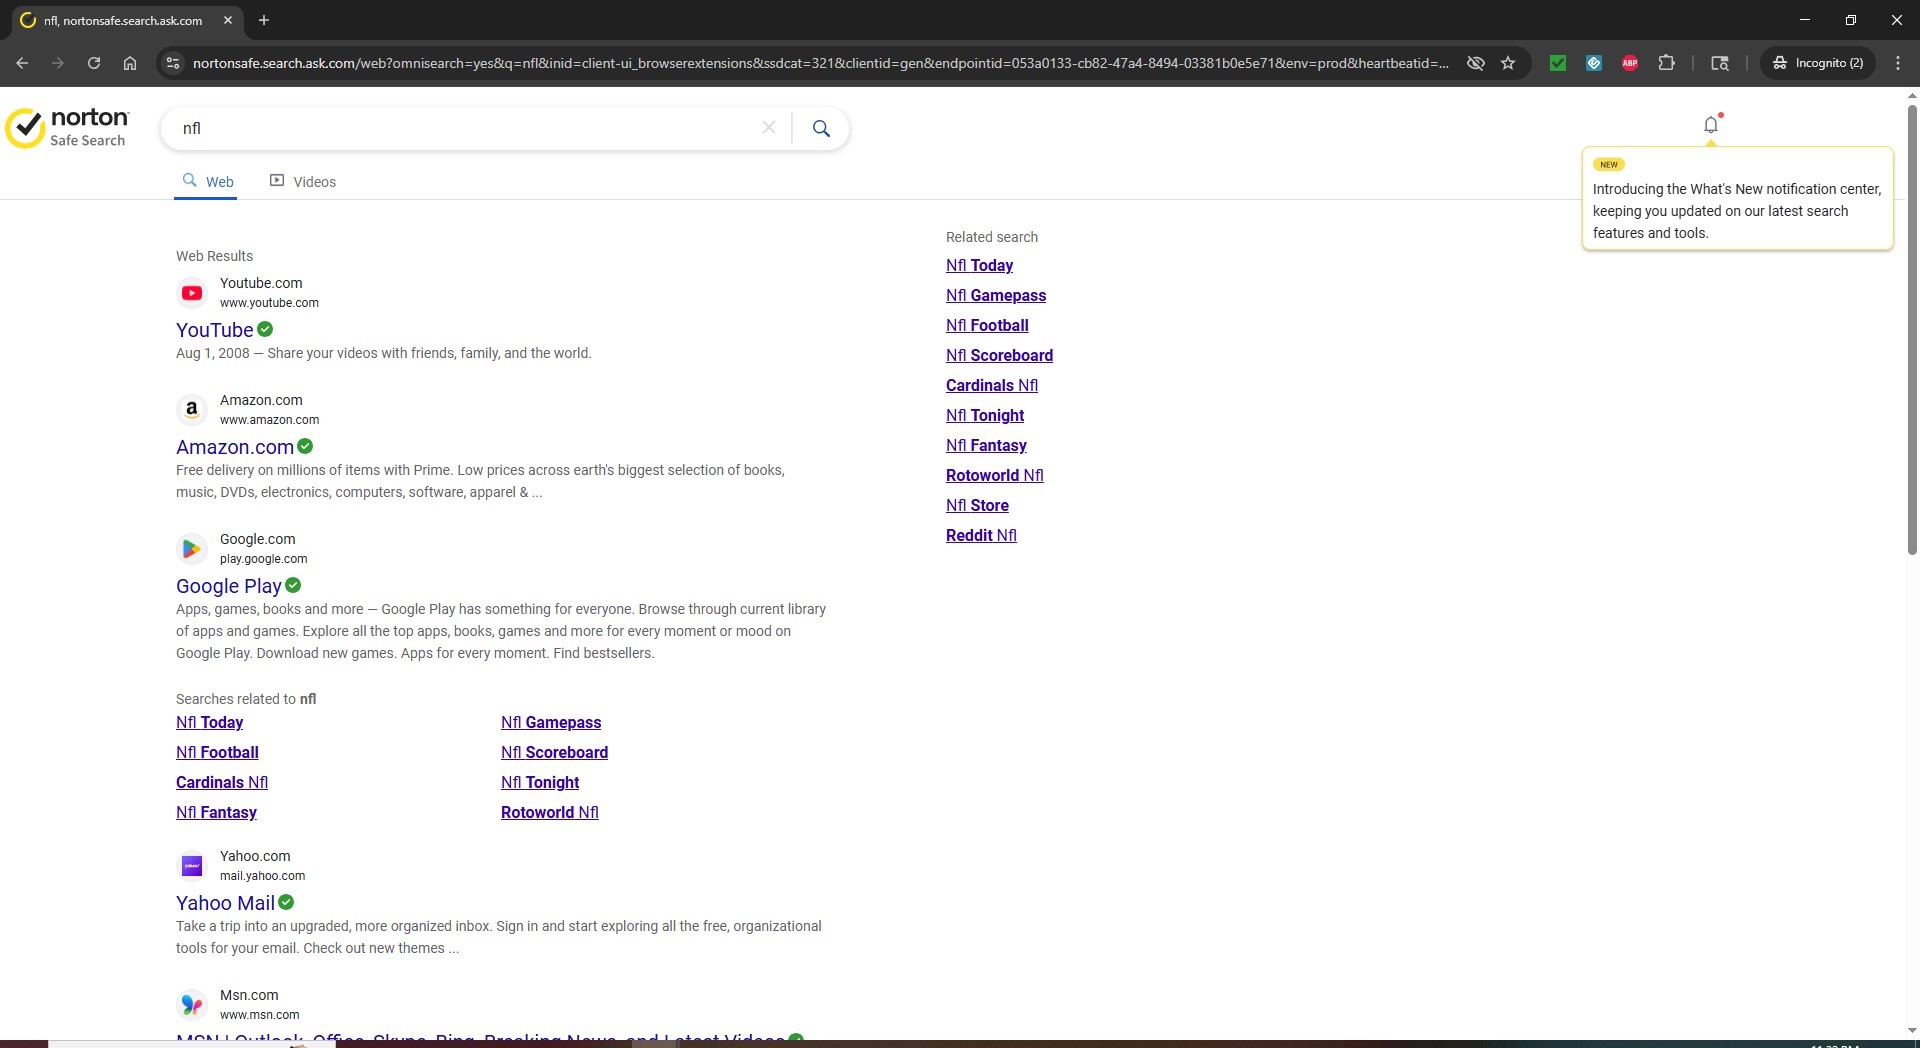The height and width of the screenshot is (1048, 1920).
Task: Open Nfl Gamepass in right Related search
Action: pyautogui.click(x=996, y=295)
